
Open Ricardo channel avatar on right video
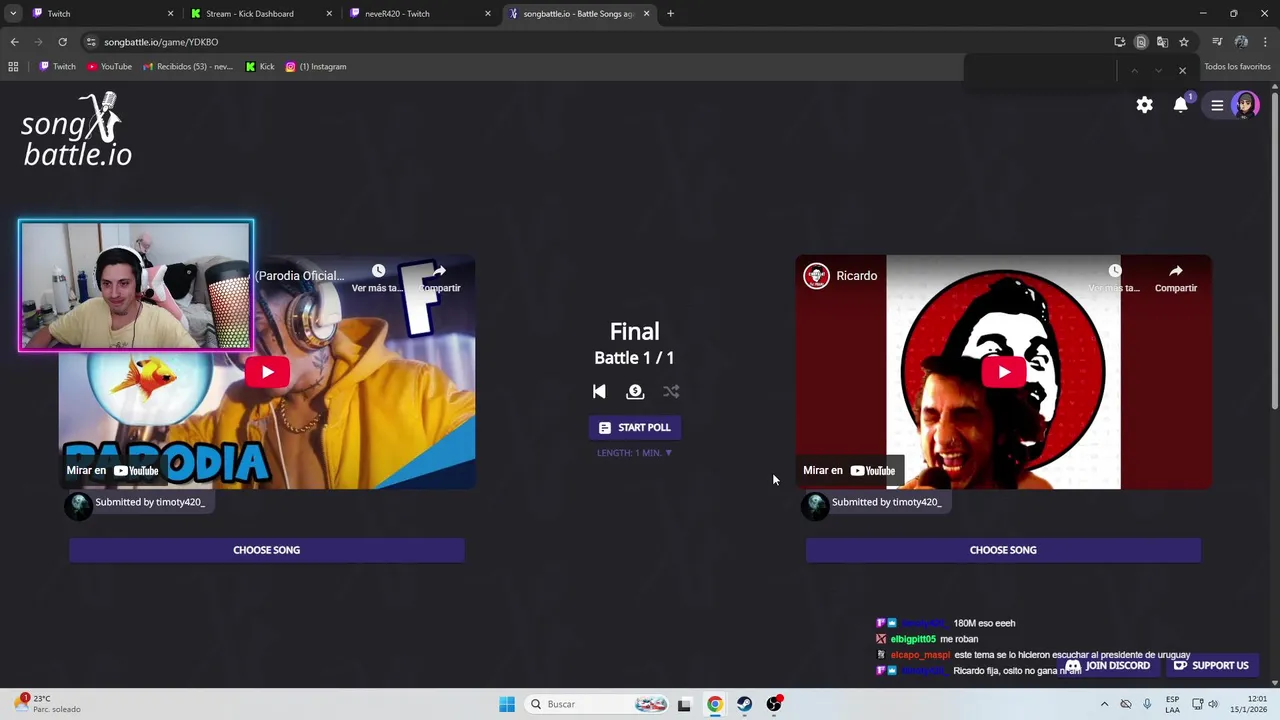817,276
